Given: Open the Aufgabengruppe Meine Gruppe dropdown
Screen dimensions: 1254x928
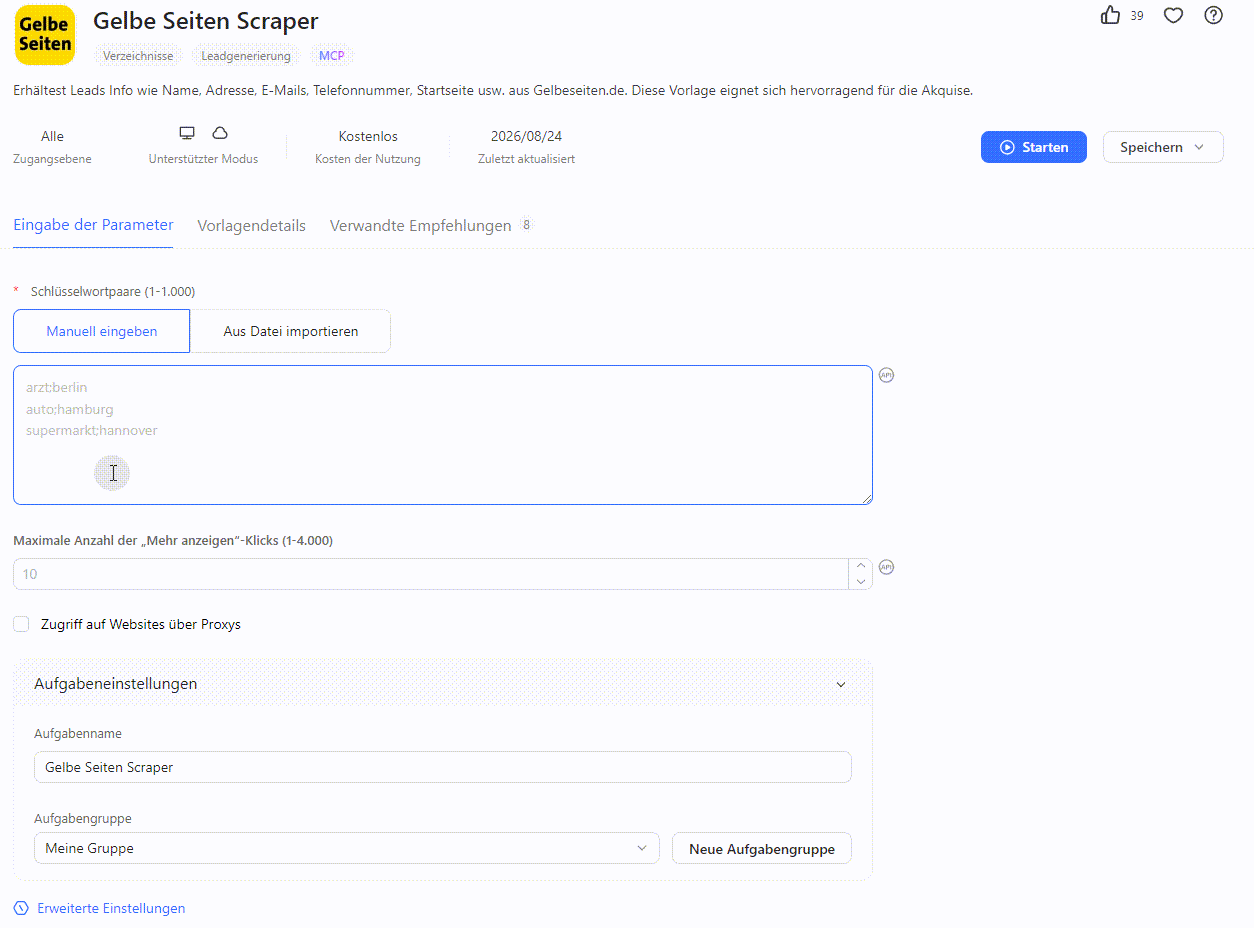Looking at the screenshot, I should pyautogui.click(x=347, y=848).
